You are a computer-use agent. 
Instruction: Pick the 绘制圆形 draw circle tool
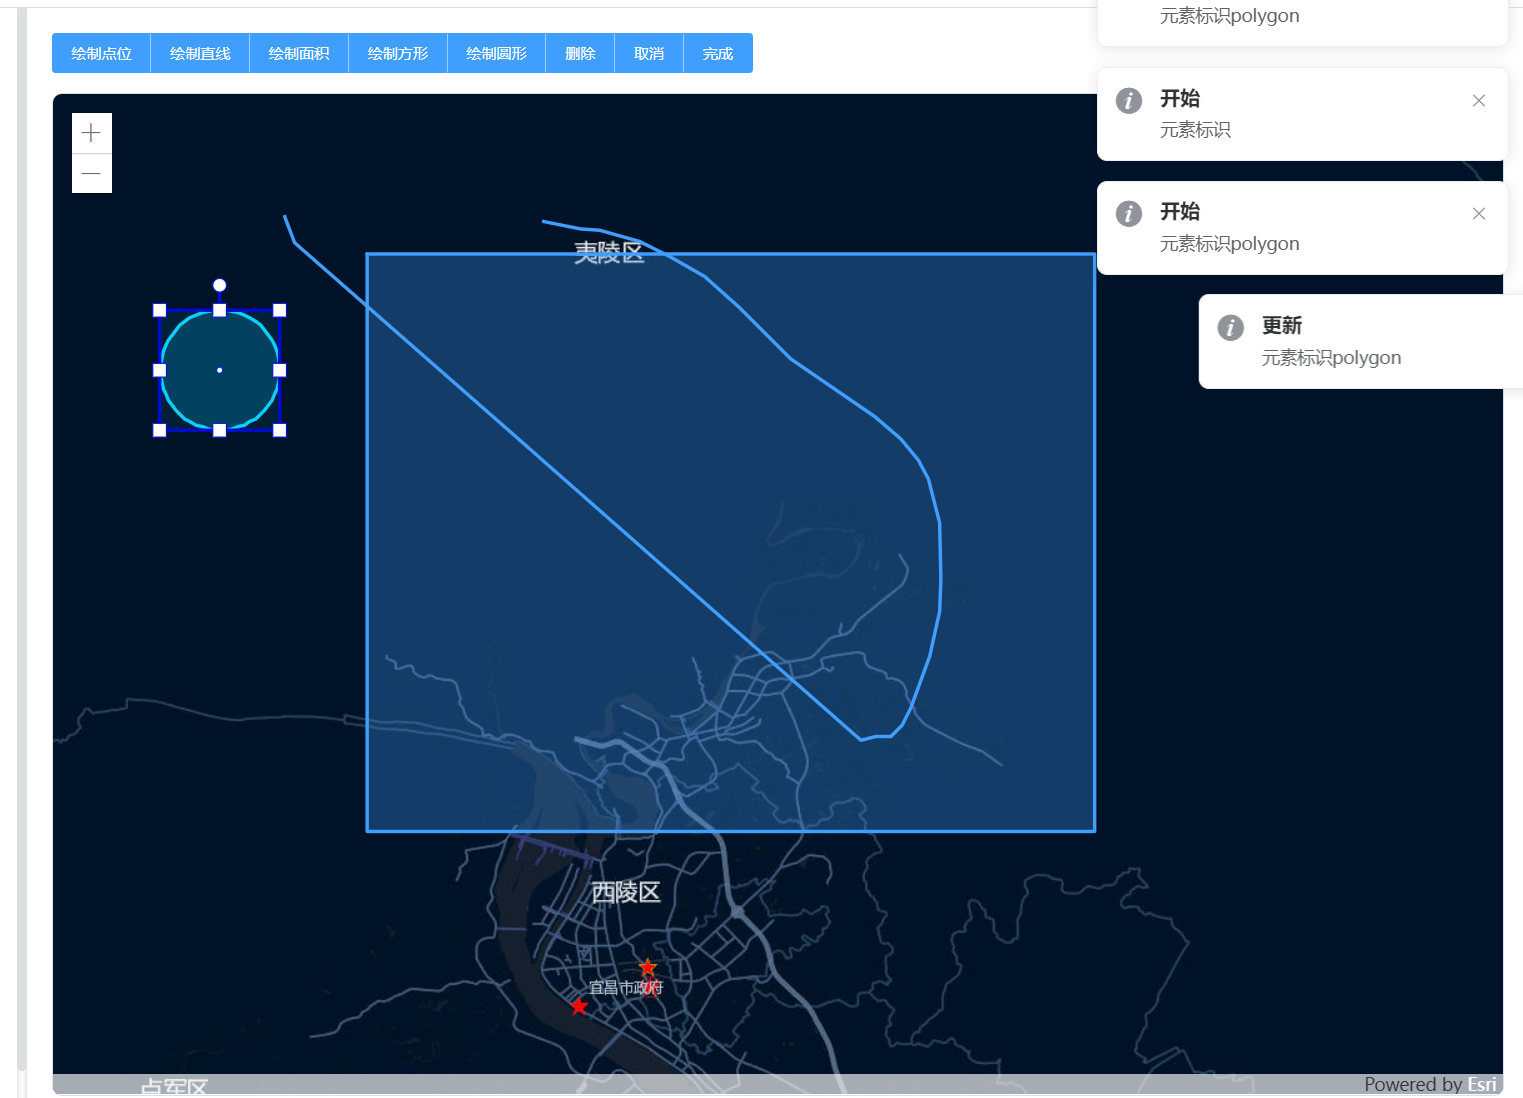coord(497,53)
